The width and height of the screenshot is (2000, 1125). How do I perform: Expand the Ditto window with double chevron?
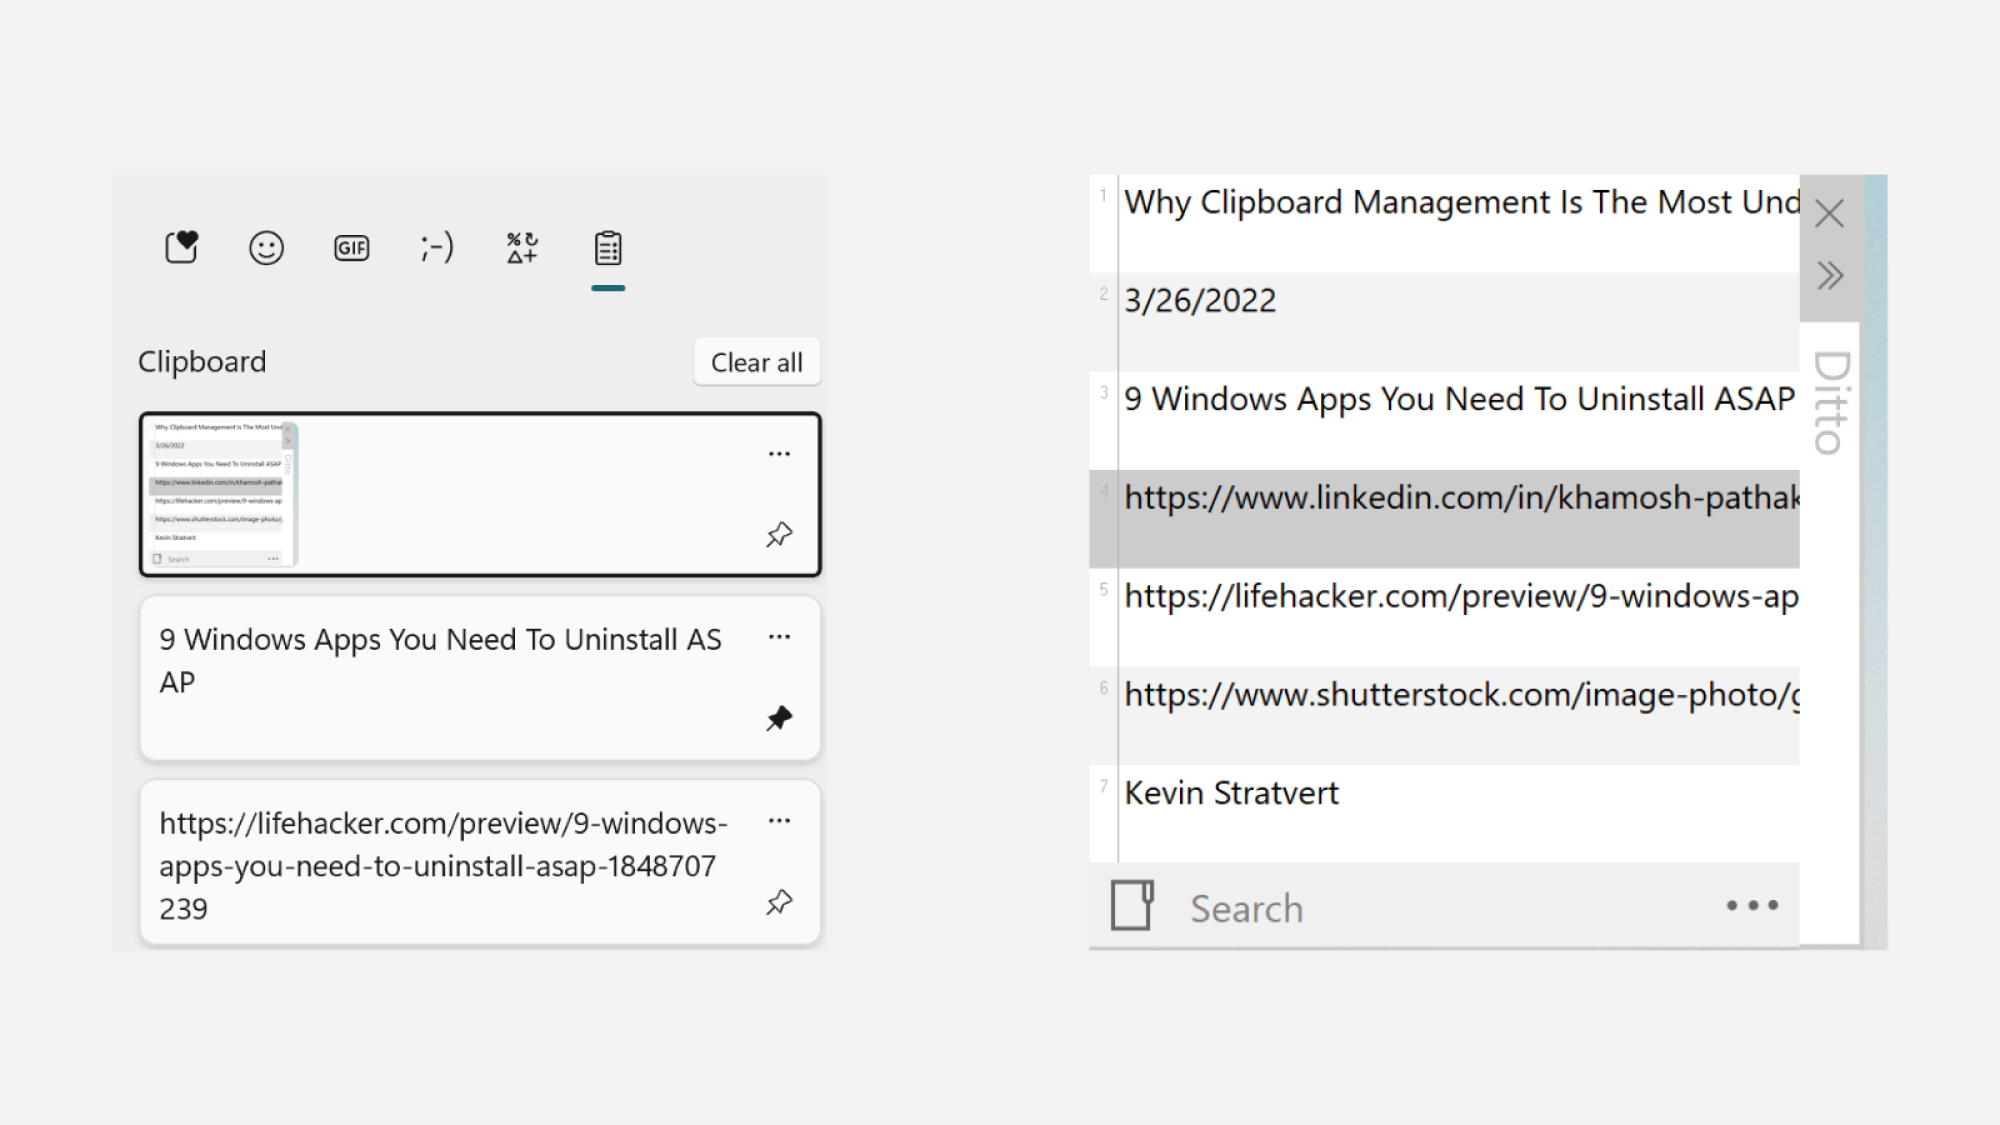1829,275
